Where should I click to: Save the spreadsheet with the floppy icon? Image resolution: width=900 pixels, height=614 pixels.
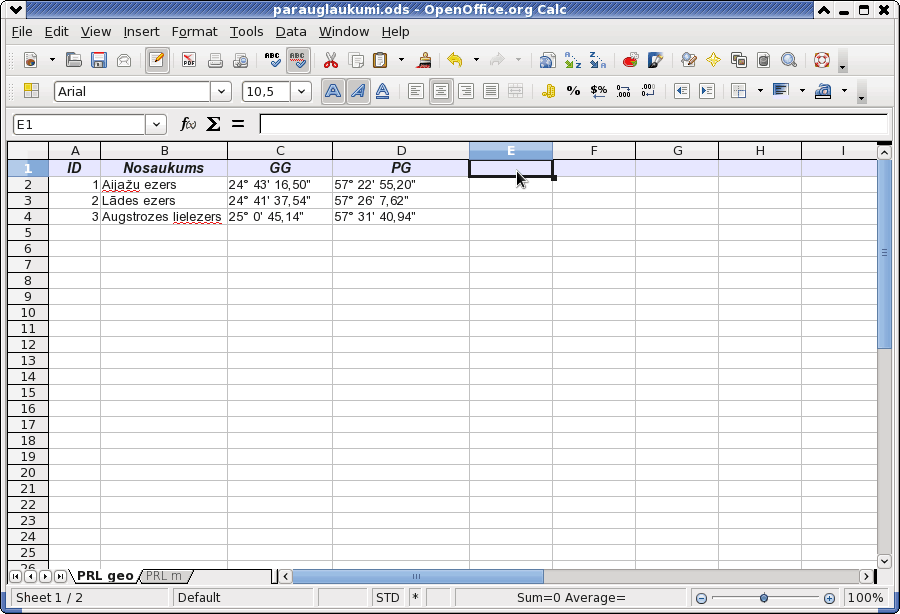[99, 60]
